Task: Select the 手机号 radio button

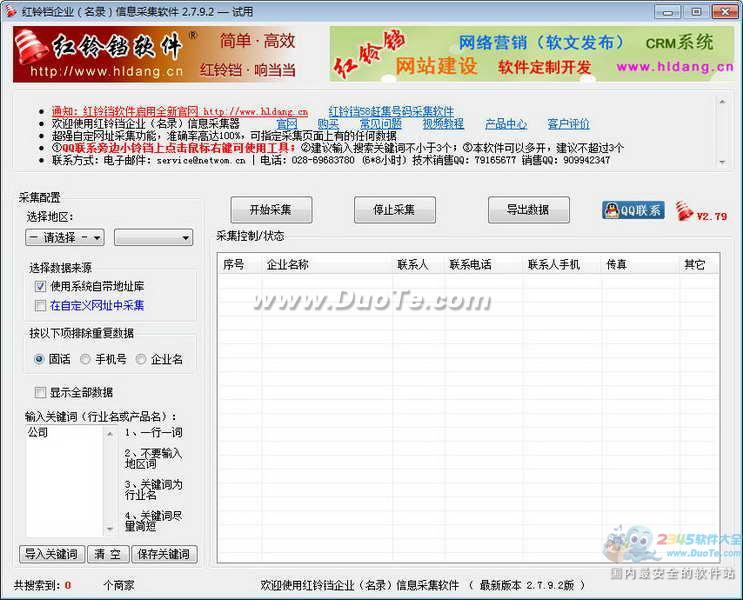Action: point(85,359)
